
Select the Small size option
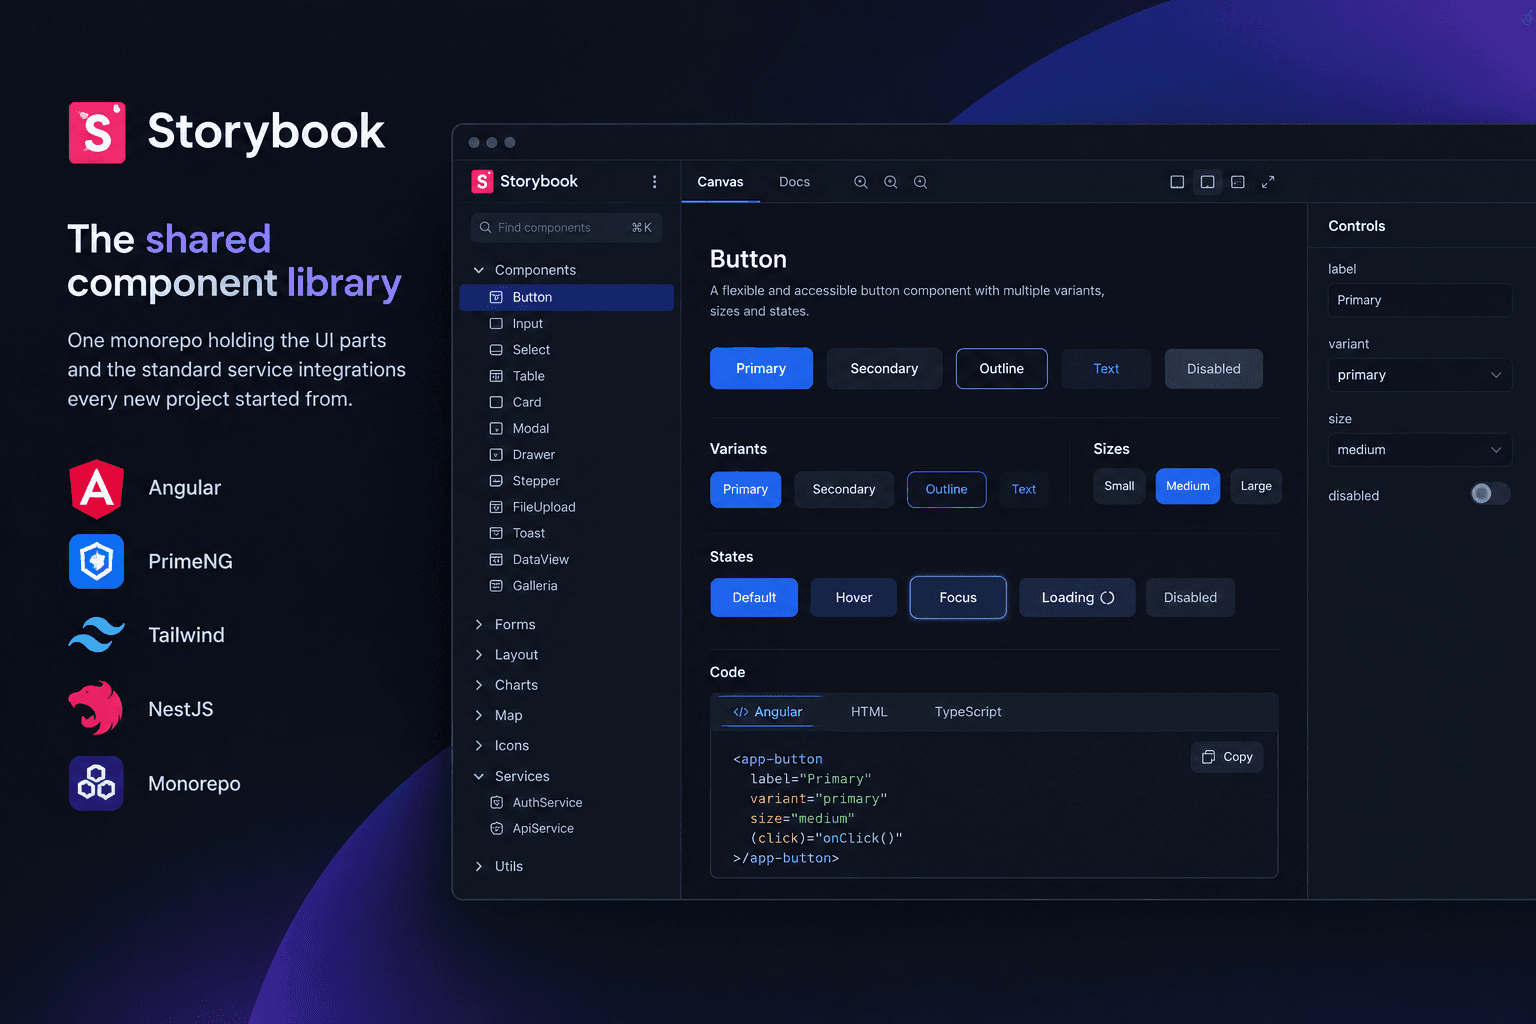point(1119,486)
